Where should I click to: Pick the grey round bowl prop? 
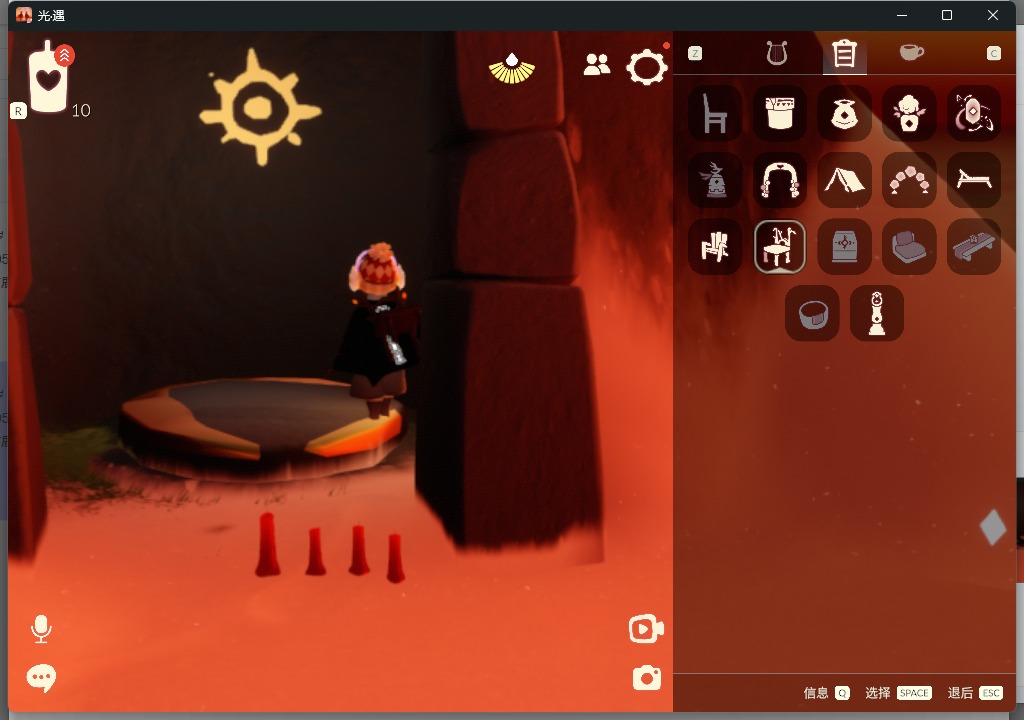point(812,313)
